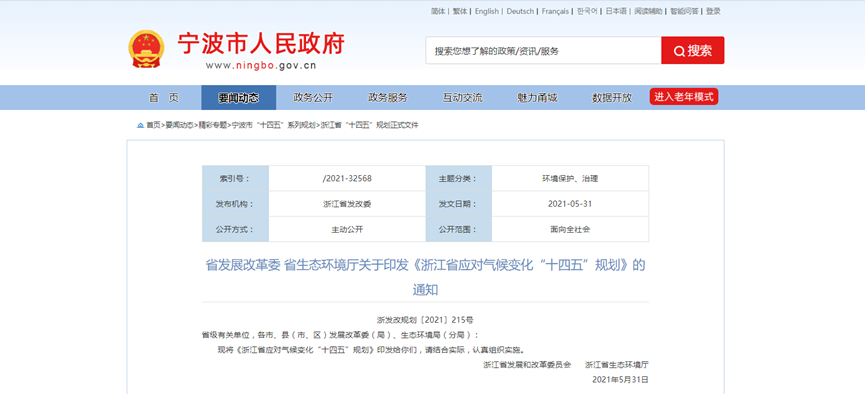Click document number 浙发改规划〔2021〕215号

425,320
